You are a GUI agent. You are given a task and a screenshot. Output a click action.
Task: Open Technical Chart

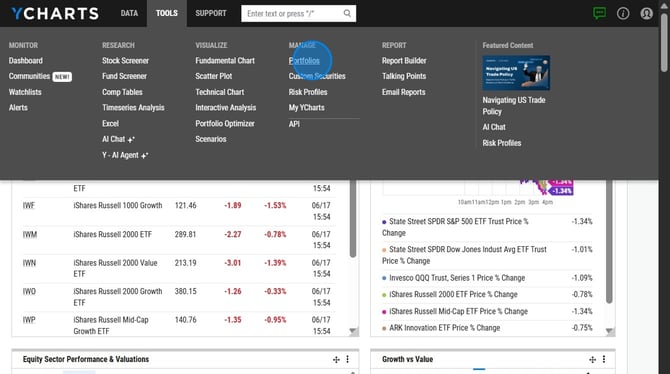[220, 92]
